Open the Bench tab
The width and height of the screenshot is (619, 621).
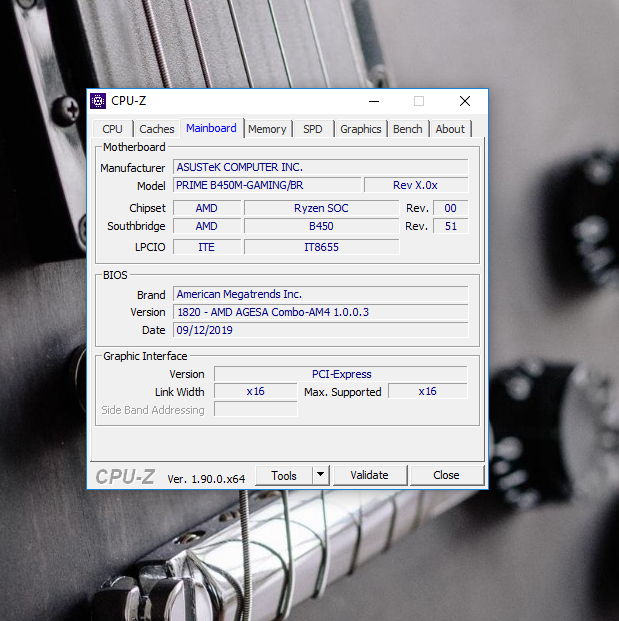pos(408,129)
